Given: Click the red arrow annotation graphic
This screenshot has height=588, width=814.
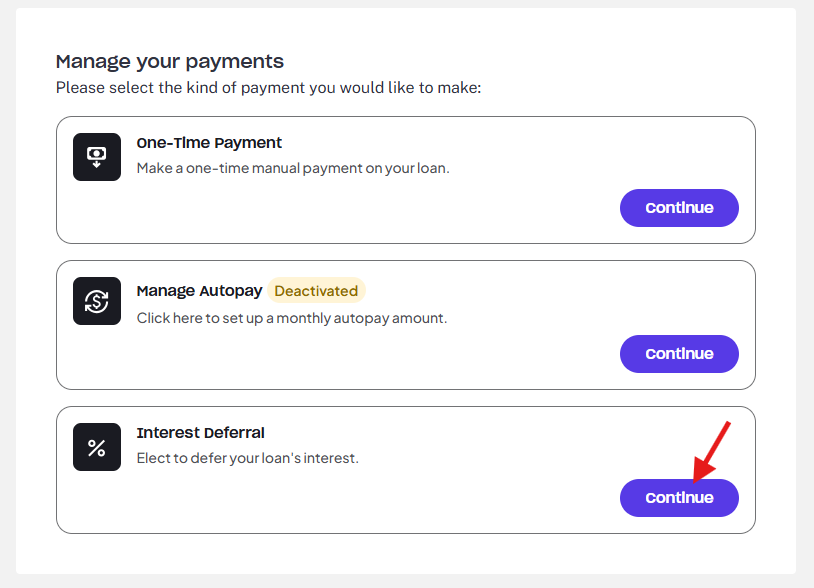Looking at the screenshot, I should coord(712,452).
